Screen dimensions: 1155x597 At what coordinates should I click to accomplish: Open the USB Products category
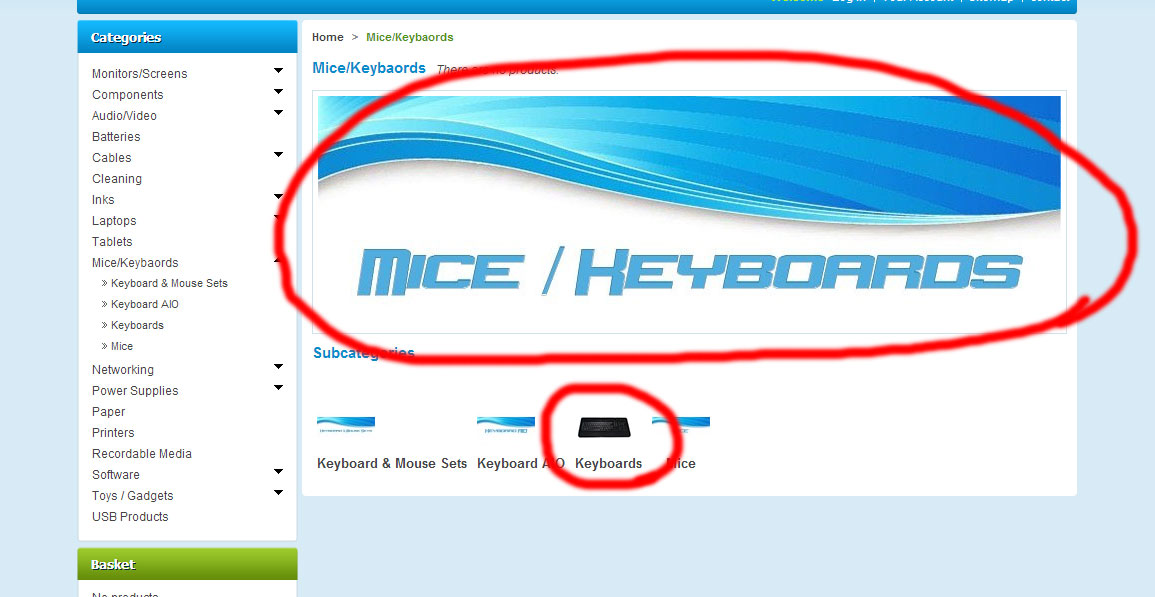pos(130,517)
